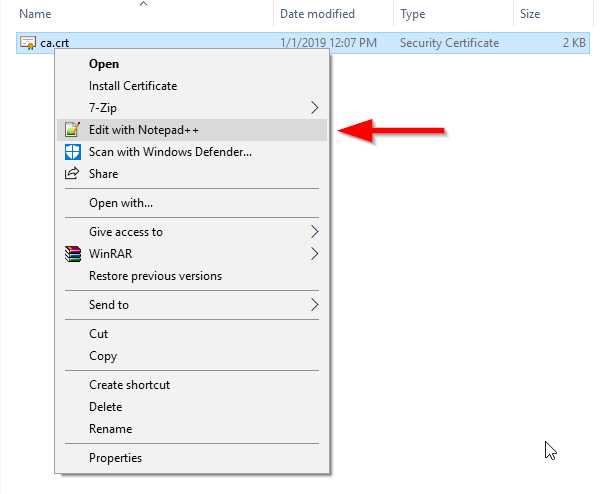Click the Notepad++ icon in context menu
This screenshot has width=616, height=494.
pyautogui.click(x=73, y=130)
